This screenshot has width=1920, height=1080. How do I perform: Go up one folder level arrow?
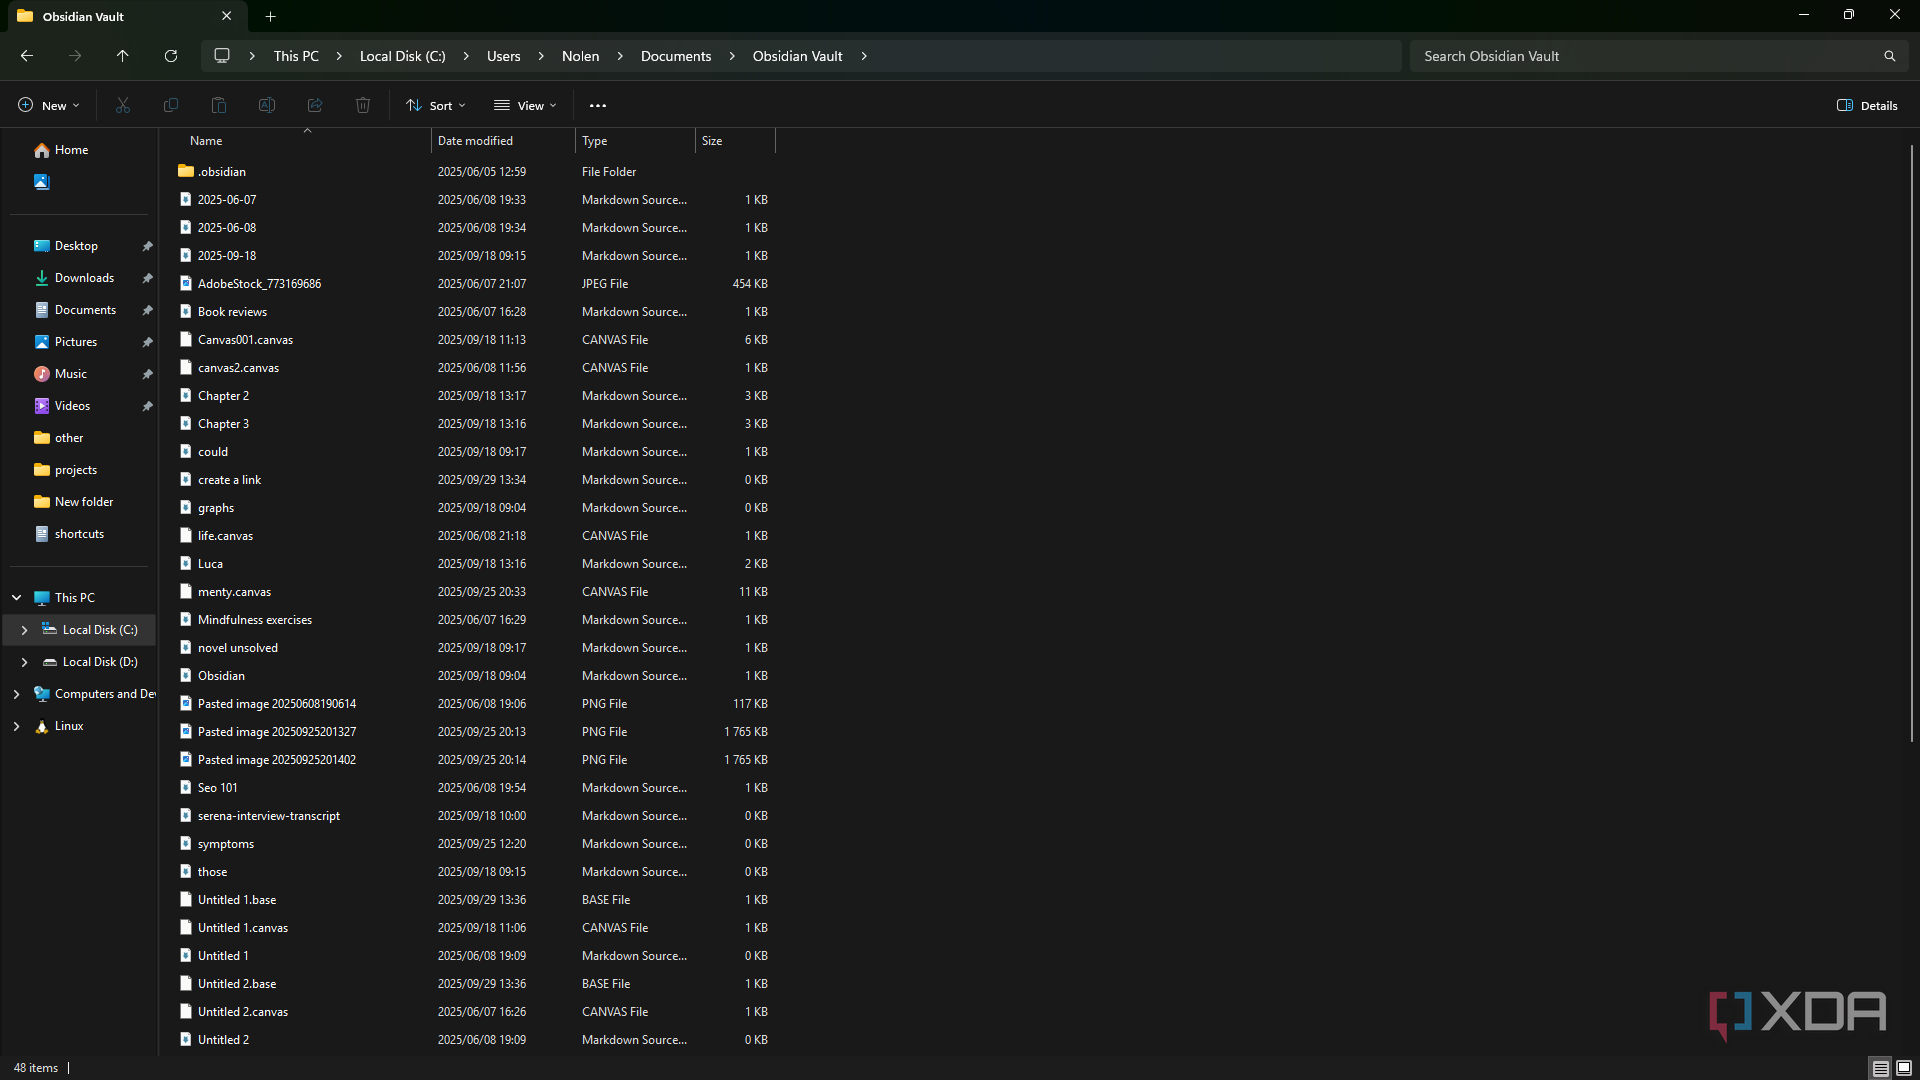coord(123,56)
